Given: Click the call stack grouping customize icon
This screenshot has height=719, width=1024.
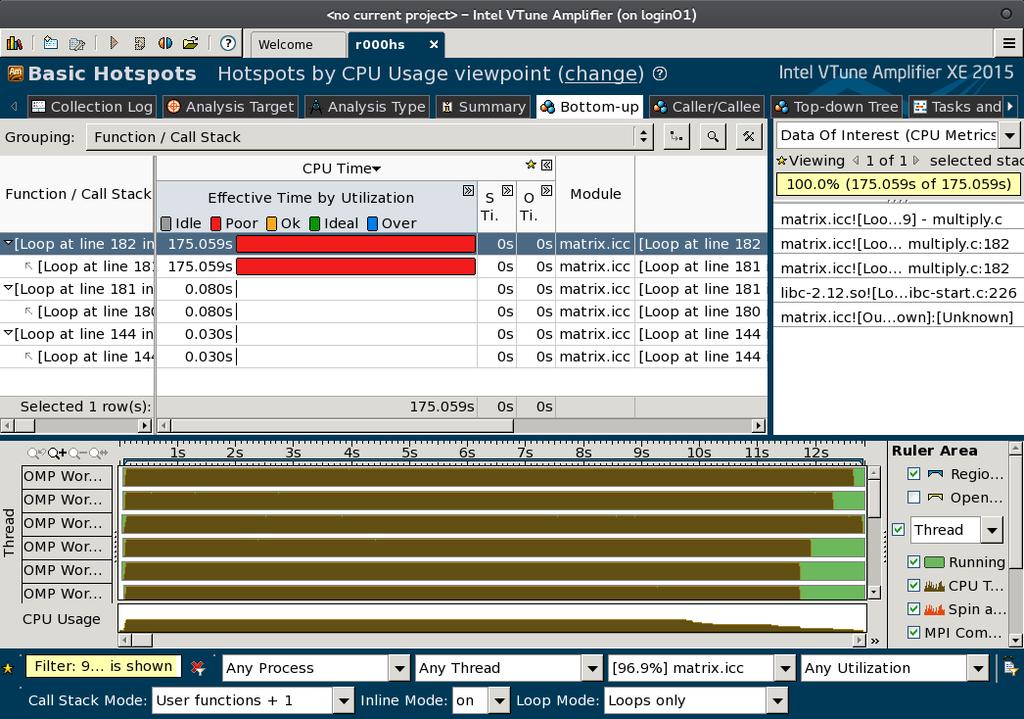Looking at the screenshot, I should (x=677, y=137).
